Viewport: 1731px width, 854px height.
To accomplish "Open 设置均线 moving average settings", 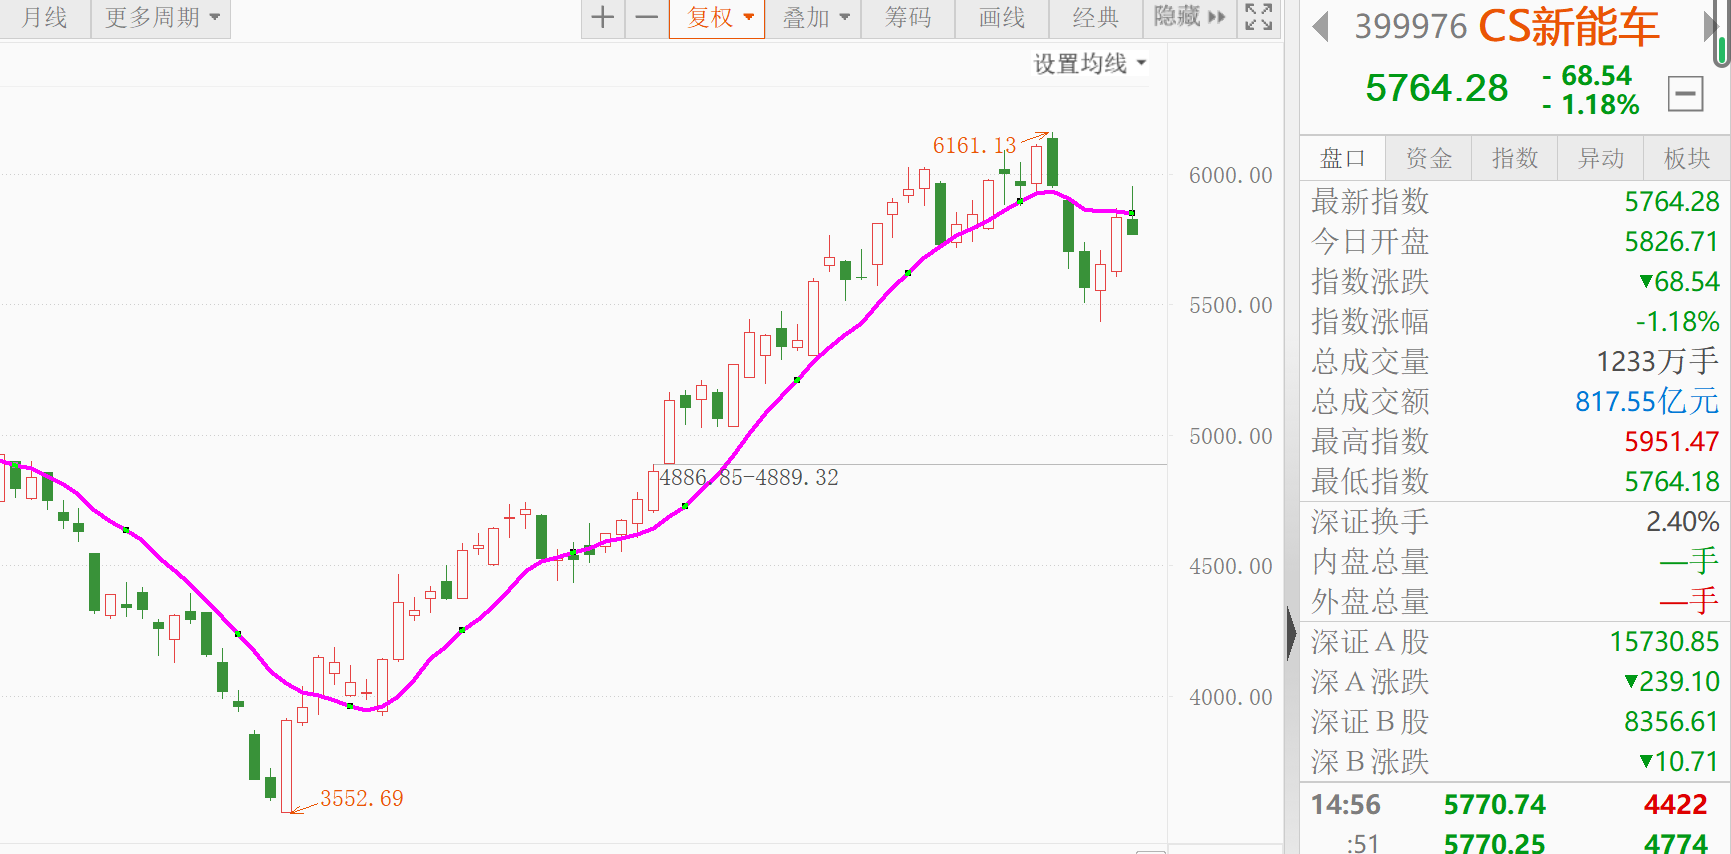I will (1089, 64).
